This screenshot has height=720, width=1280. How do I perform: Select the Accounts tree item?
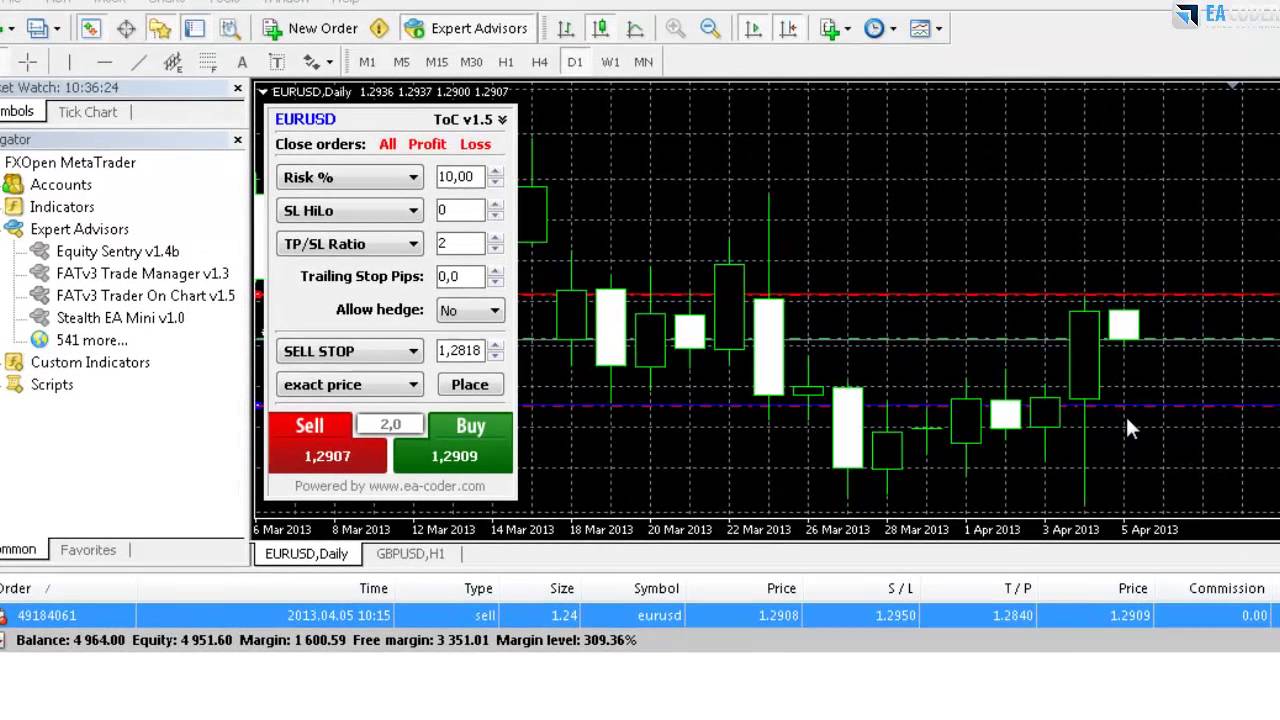click(x=61, y=185)
